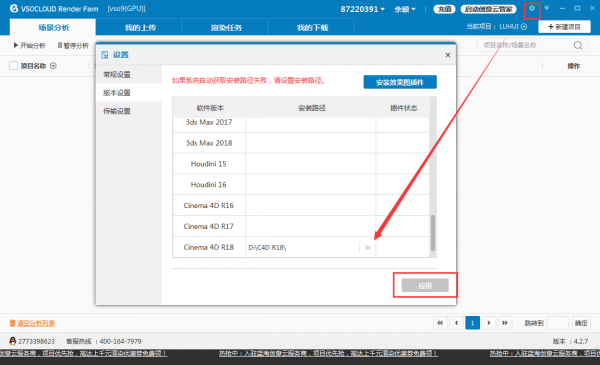The width and height of the screenshot is (600, 365).
Task: Go to the last page arrow
Action: click(505, 323)
